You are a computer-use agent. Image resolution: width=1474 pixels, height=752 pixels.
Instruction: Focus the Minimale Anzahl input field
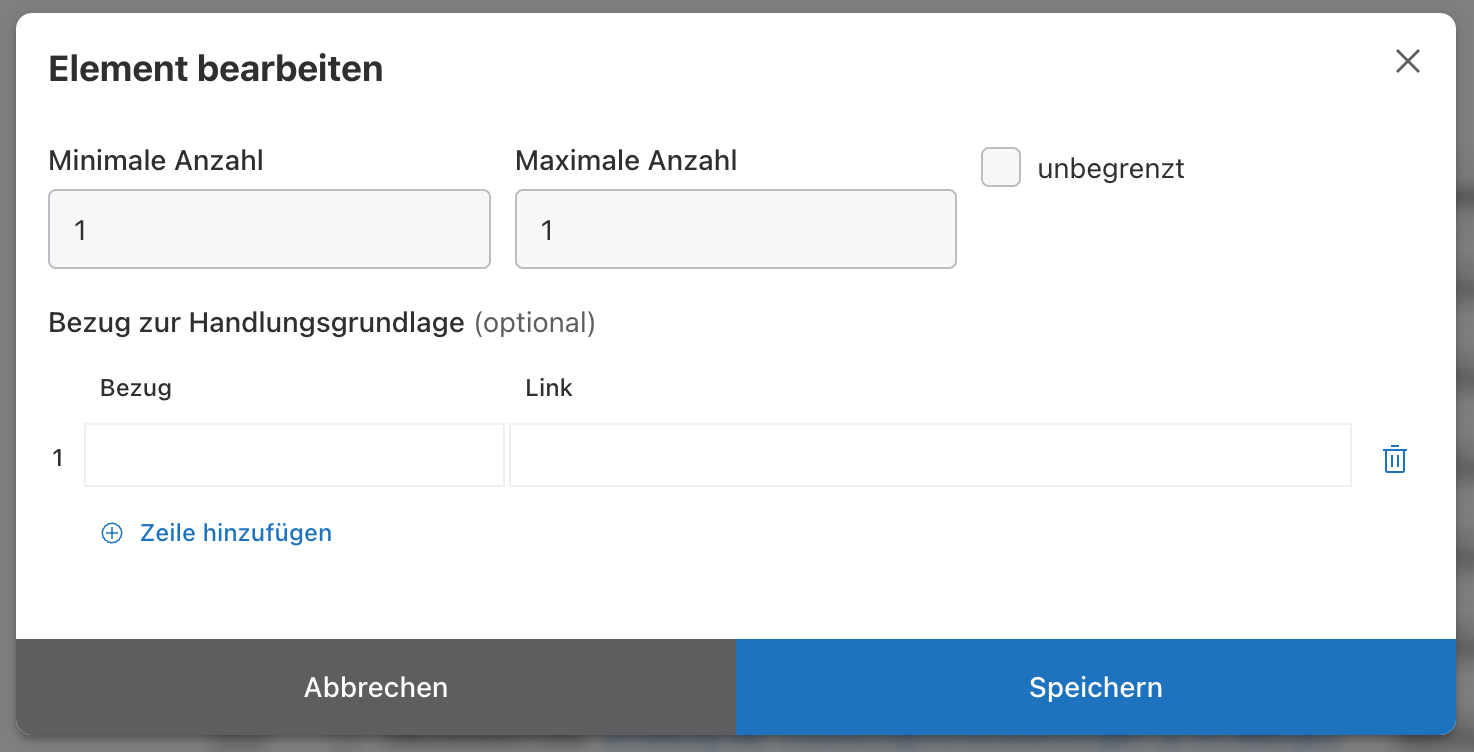click(x=269, y=230)
